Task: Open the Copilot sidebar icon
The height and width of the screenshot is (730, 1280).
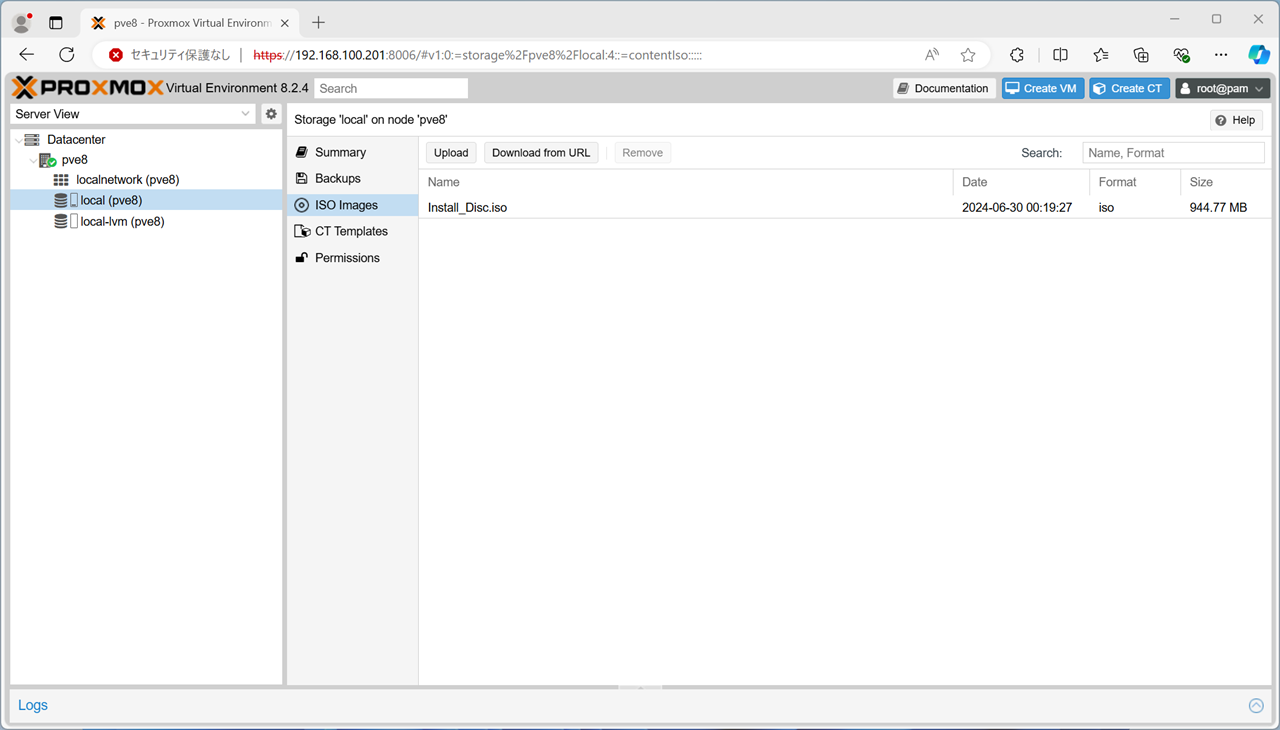Action: tap(1258, 55)
